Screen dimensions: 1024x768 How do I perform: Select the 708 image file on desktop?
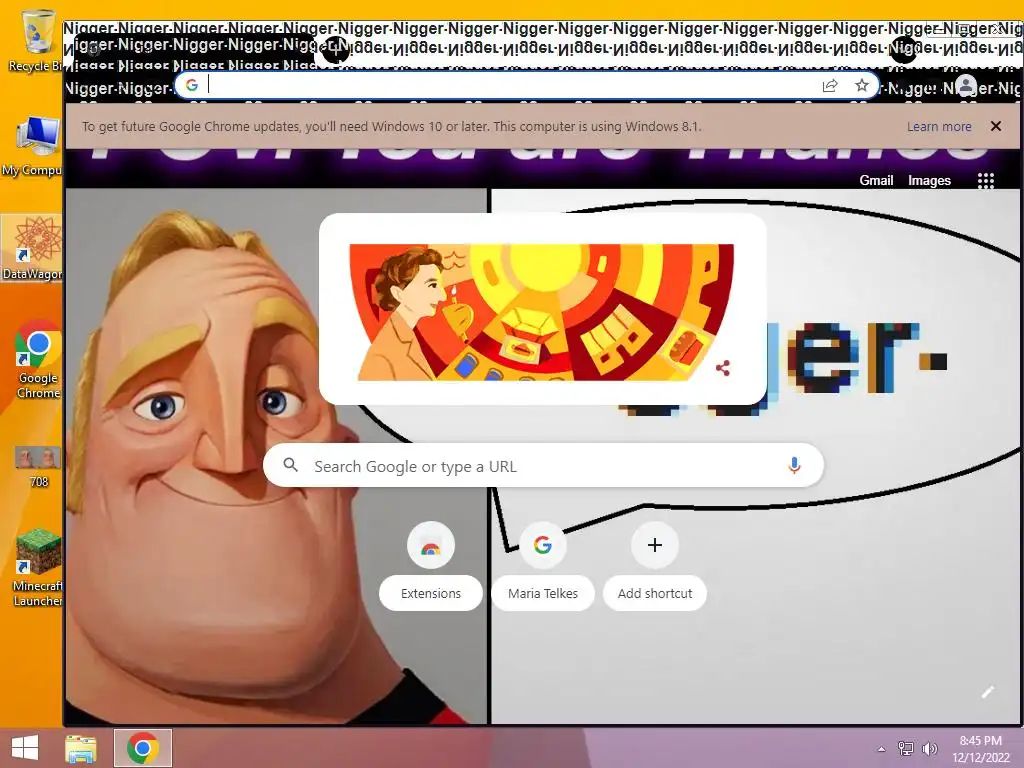click(x=38, y=466)
